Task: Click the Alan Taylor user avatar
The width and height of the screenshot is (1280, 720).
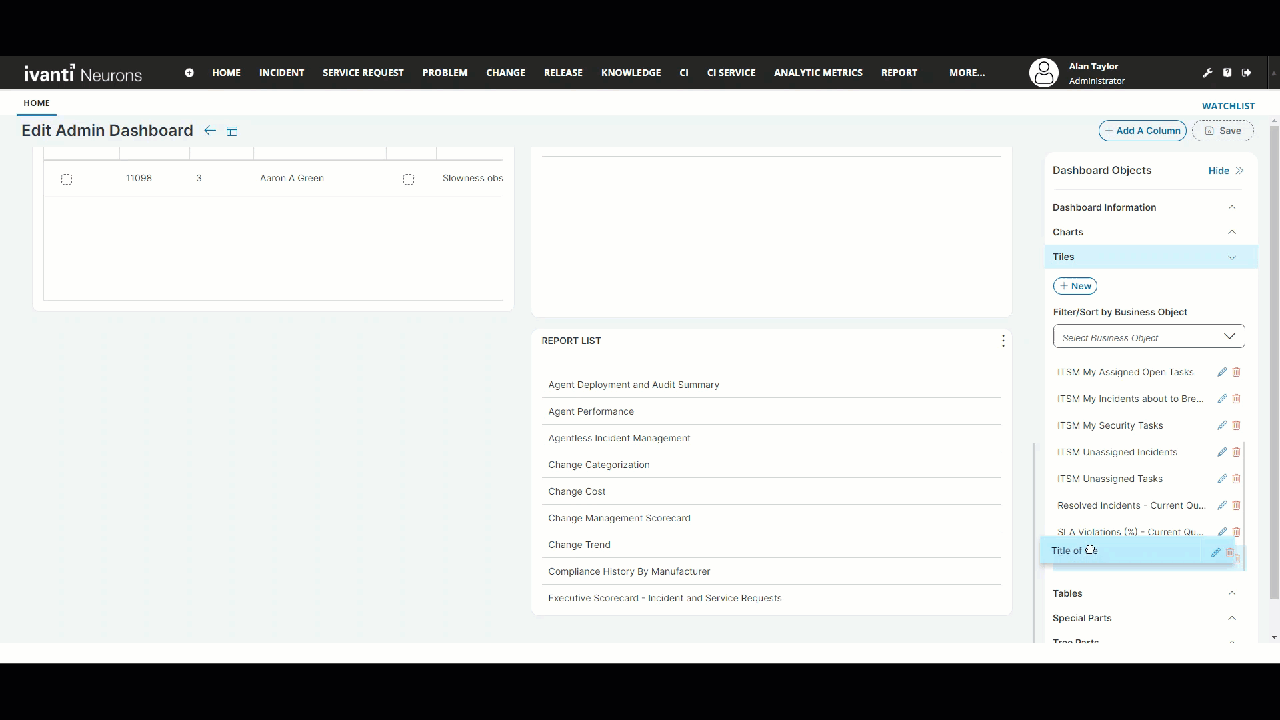Action: click(1043, 73)
